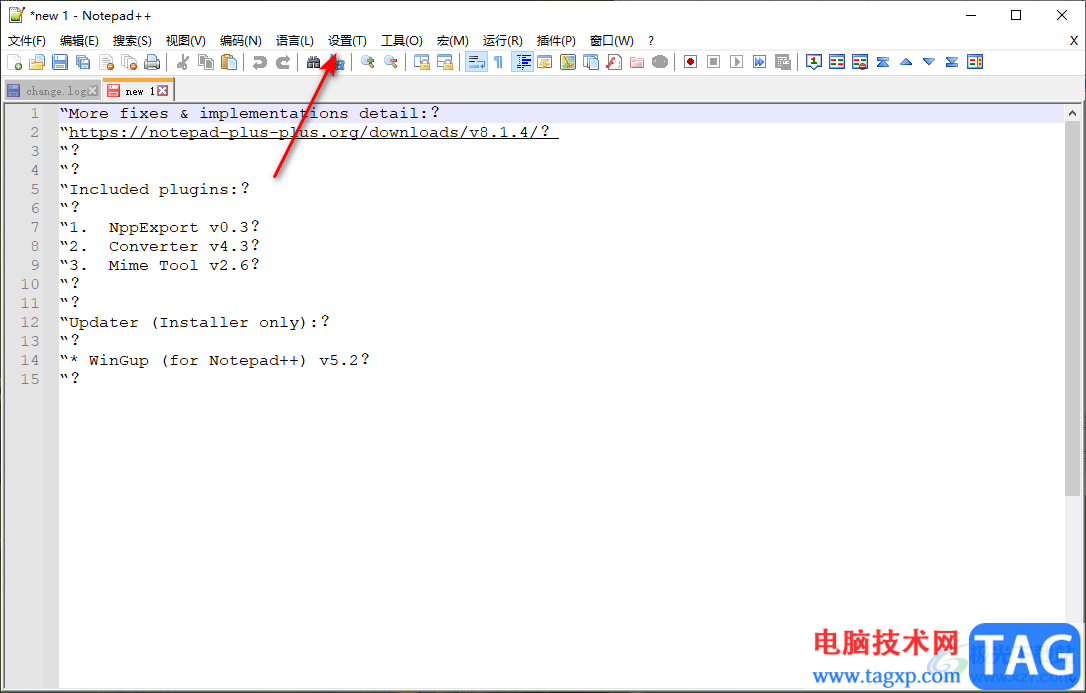This screenshot has width=1086, height=693.
Task: Open the 编辑(E) menu
Action: pyautogui.click(x=79, y=41)
